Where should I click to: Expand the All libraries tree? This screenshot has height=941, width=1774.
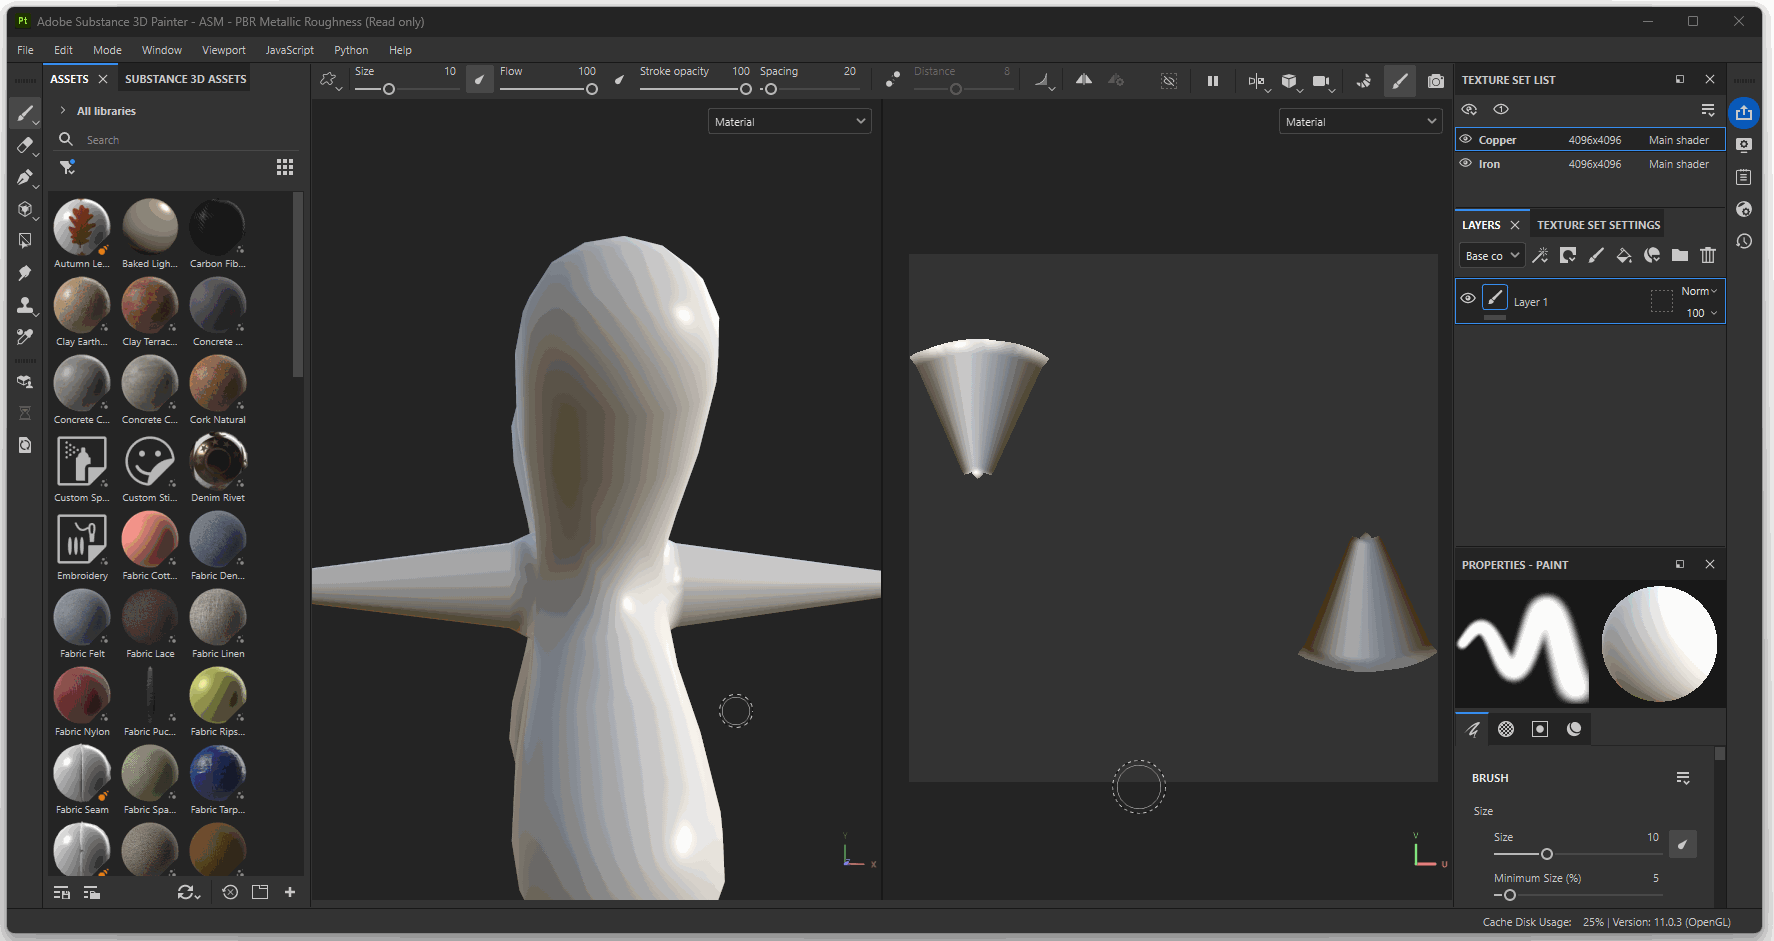[63, 111]
